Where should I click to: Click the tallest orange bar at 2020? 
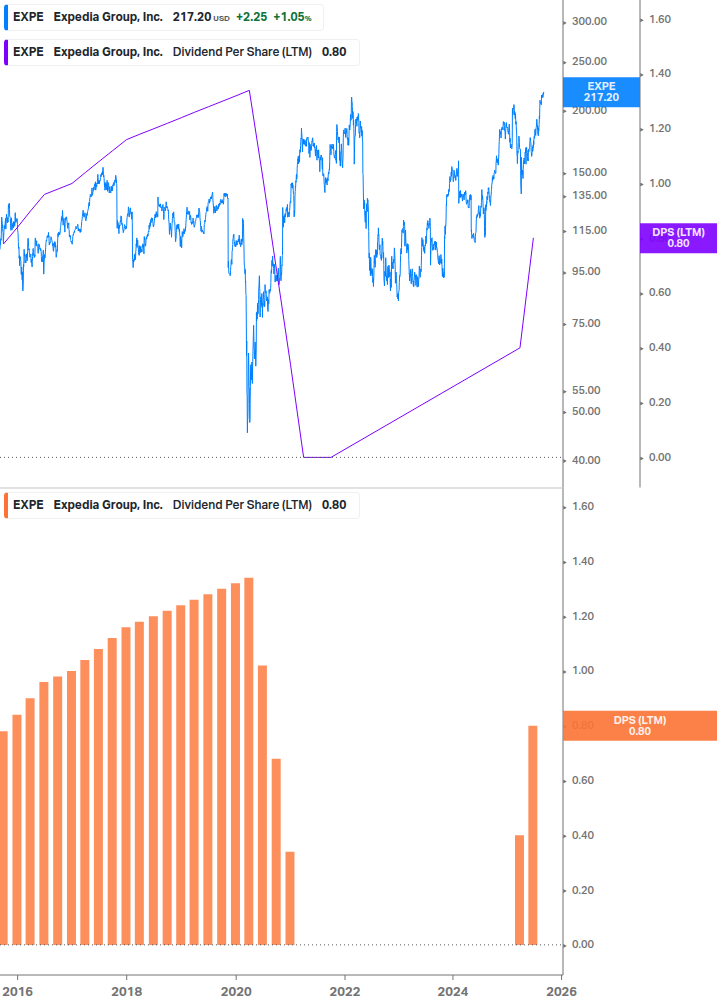(x=249, y=761)
